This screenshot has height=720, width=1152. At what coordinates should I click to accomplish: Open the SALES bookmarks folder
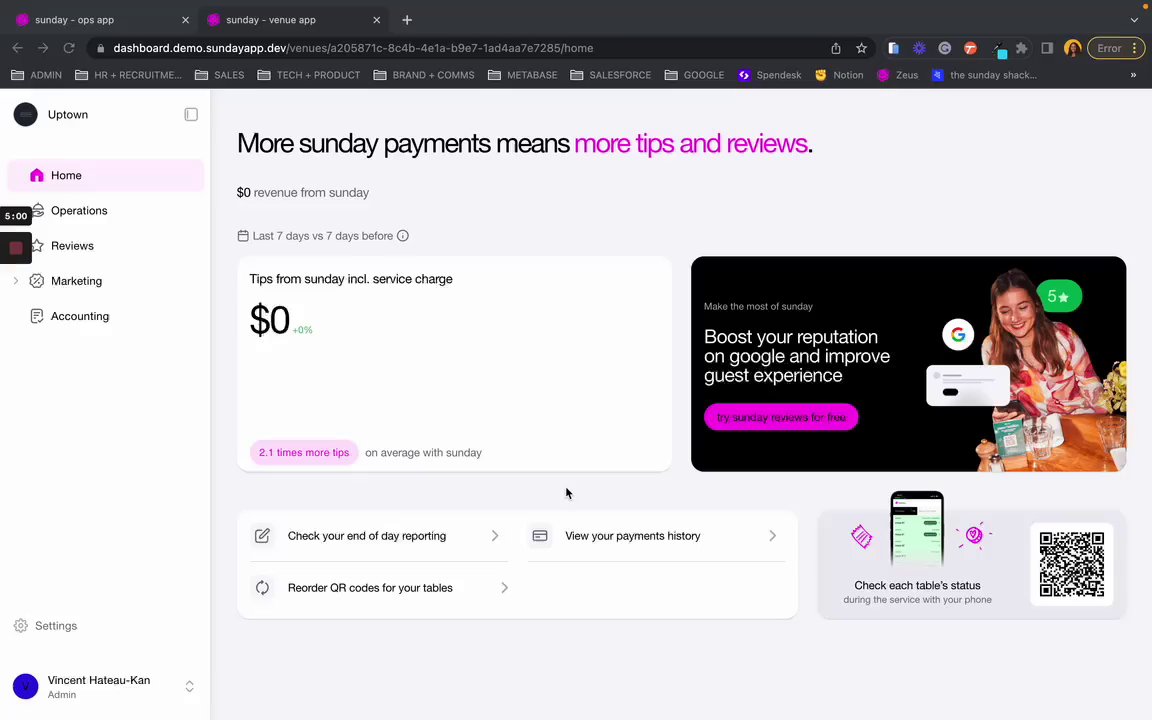pyautogui.click(x=220, y=75)
